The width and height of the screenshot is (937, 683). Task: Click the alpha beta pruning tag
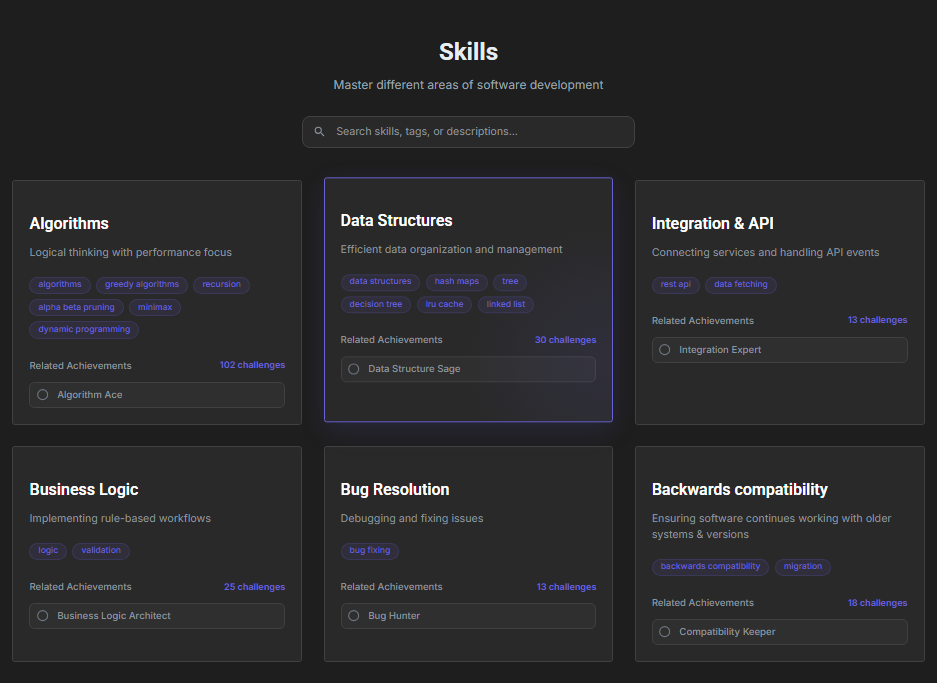(x=76, y=307)
